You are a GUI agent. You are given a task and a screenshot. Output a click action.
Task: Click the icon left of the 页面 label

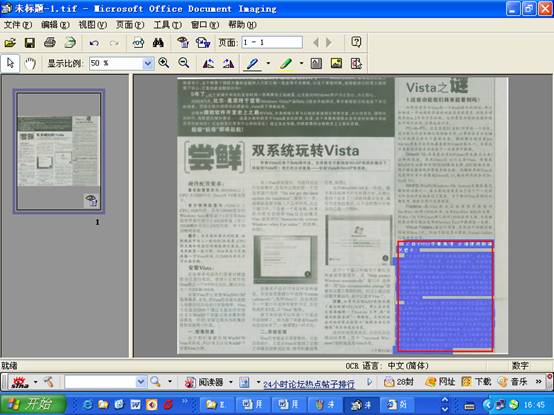(203, 43)
